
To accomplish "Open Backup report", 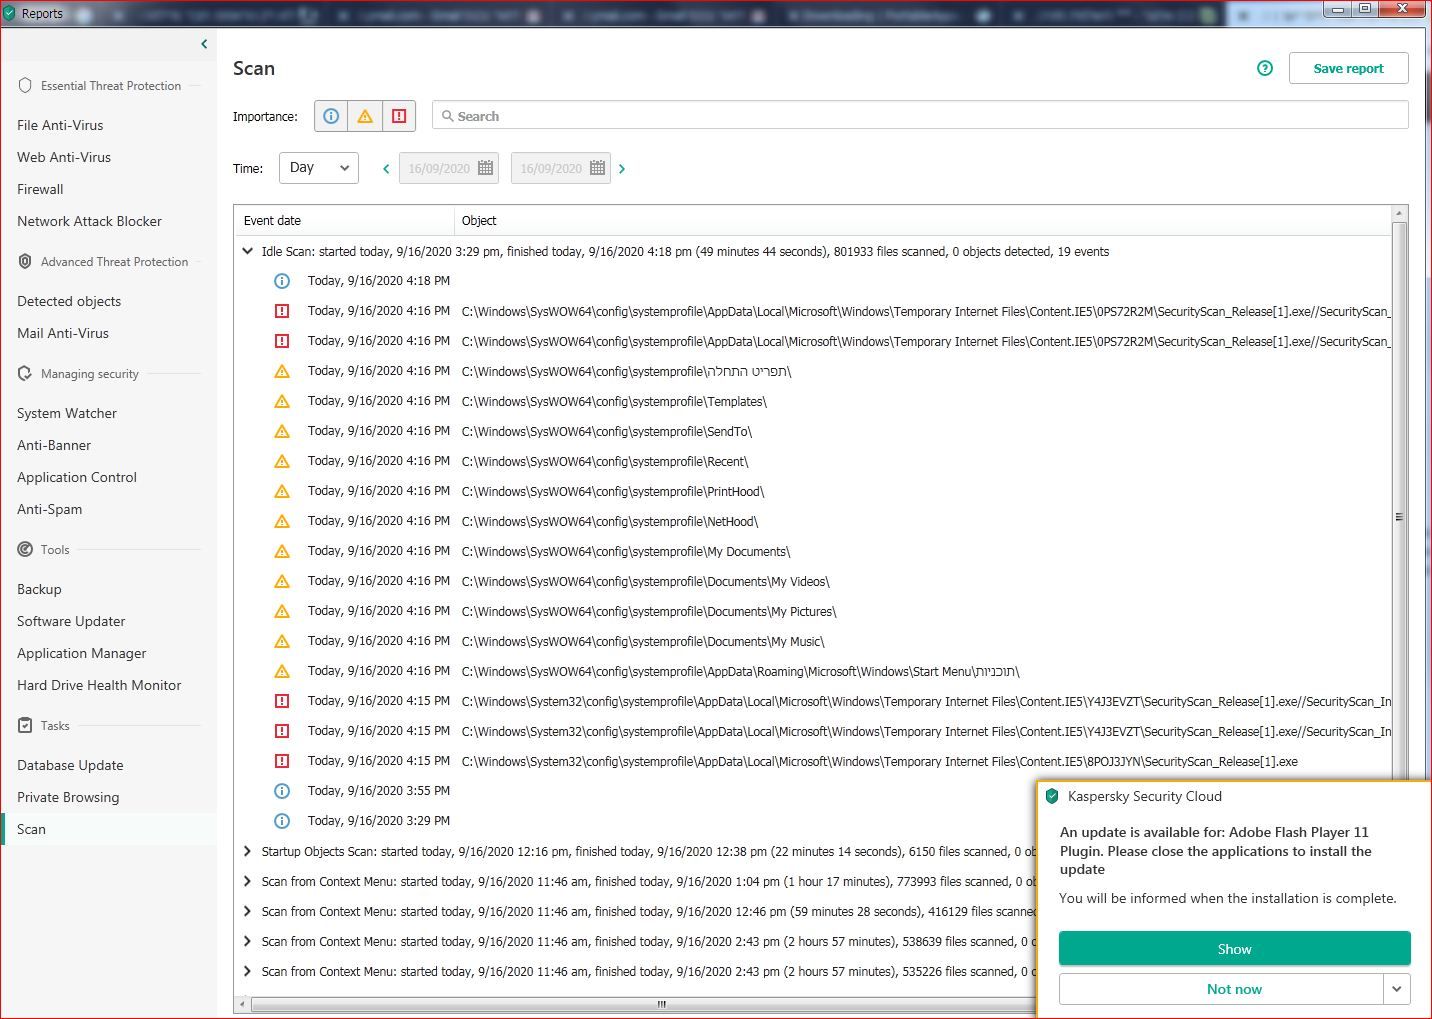I will click(39, 589).
